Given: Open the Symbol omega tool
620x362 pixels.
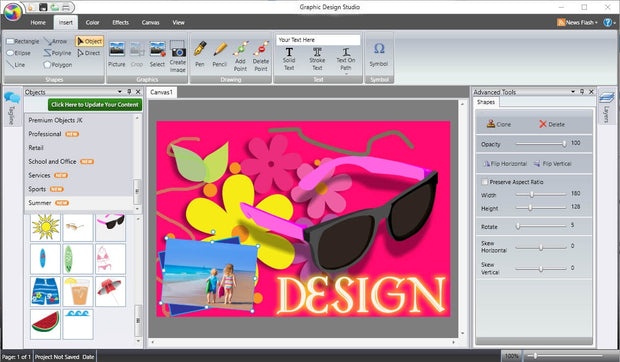Looking at the screenshot, I should click(x=379, y=54).
